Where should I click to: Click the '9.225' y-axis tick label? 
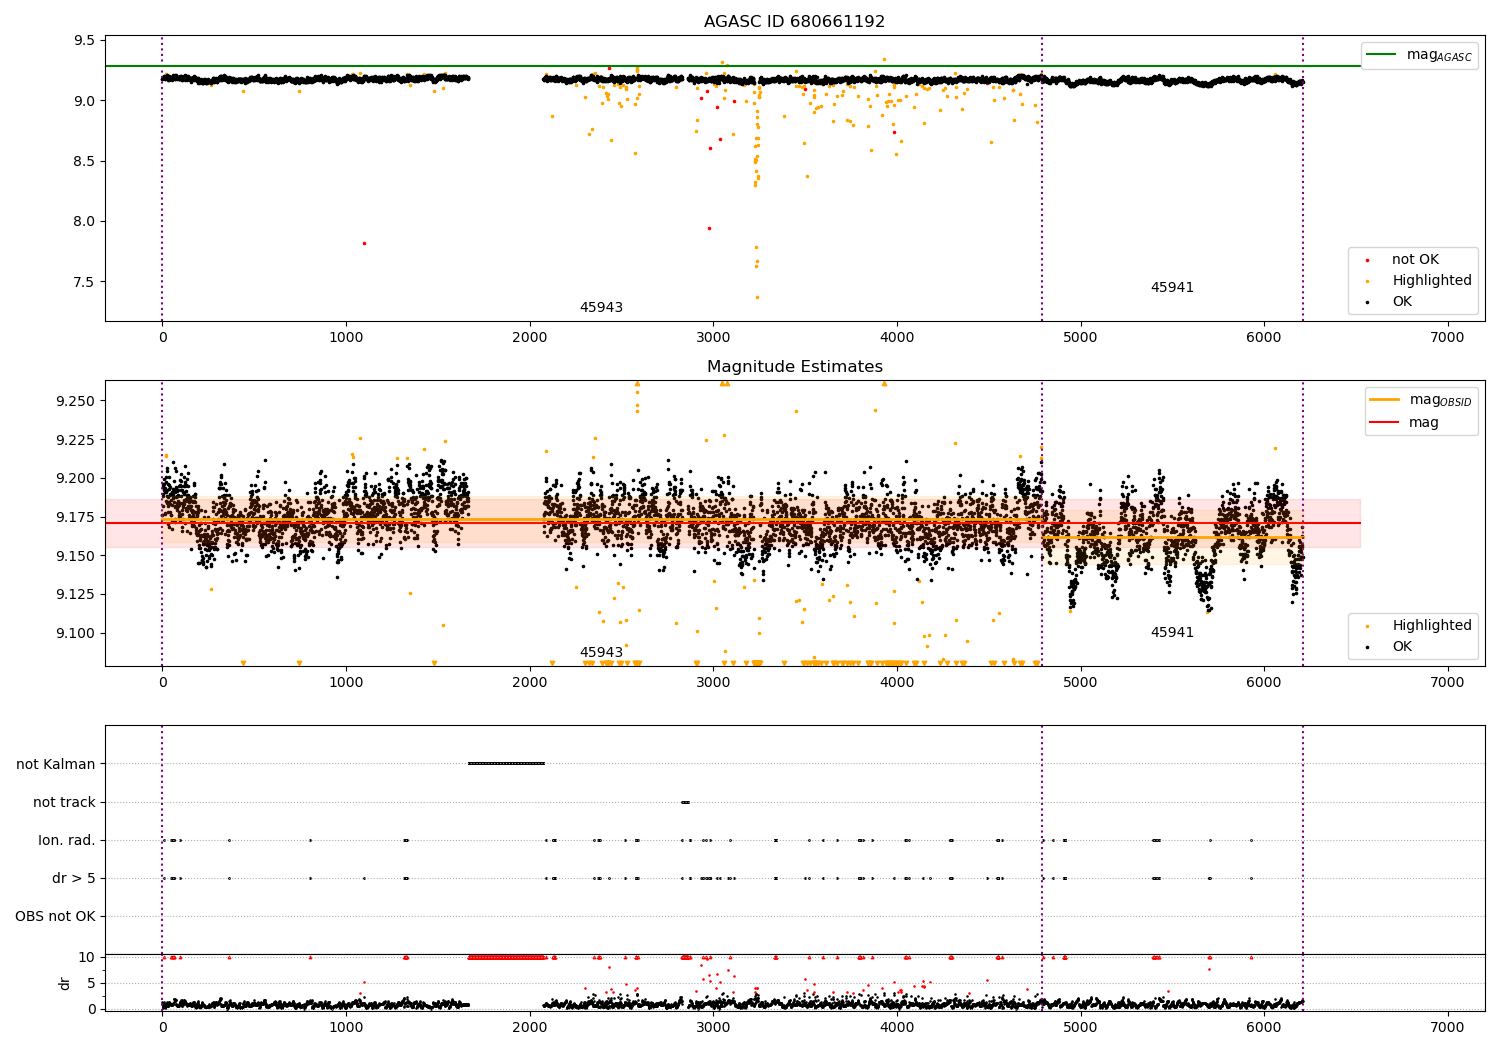pyautogui.click(x=77, y=440)
